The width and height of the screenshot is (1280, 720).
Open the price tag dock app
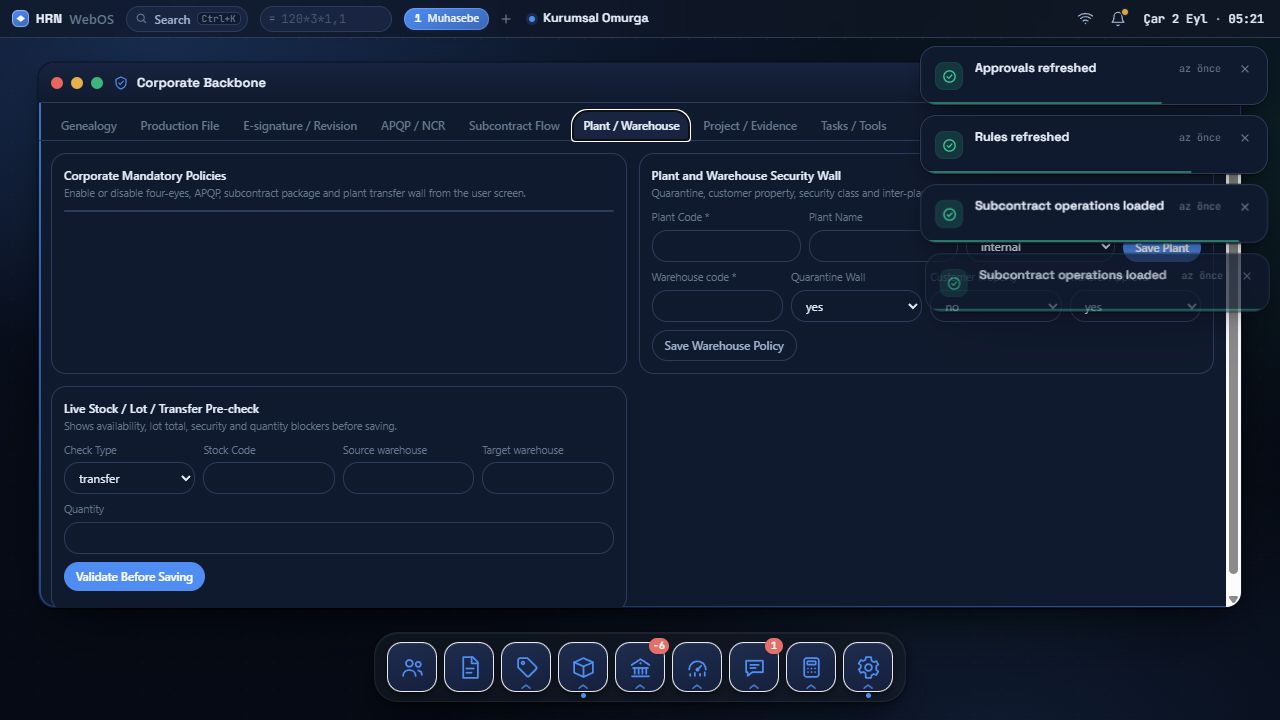(526, 667)
